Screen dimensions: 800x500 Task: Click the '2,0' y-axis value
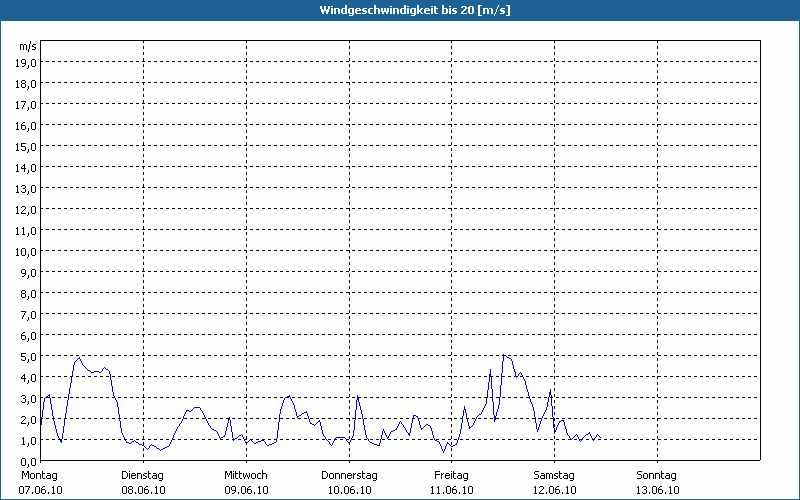pyautogui.click(x=29, y=420)
